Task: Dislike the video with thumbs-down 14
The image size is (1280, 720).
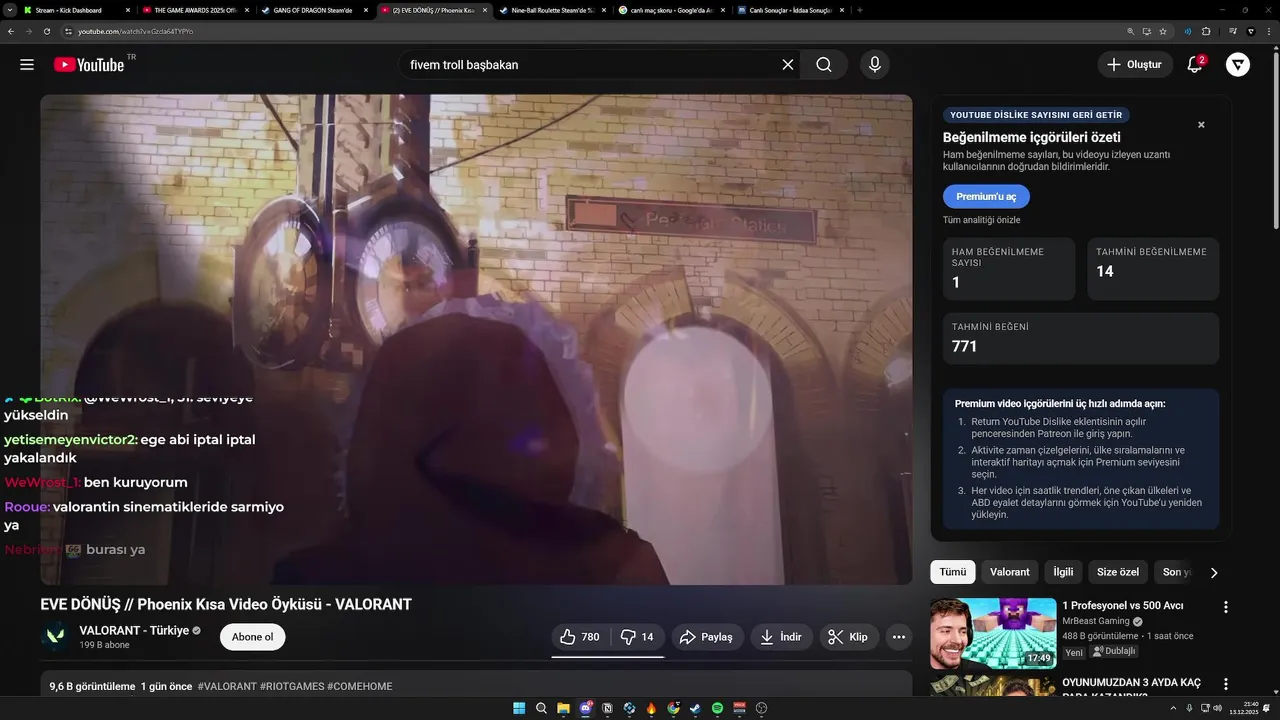Action: pyautogui.click(x=637, y=637)
